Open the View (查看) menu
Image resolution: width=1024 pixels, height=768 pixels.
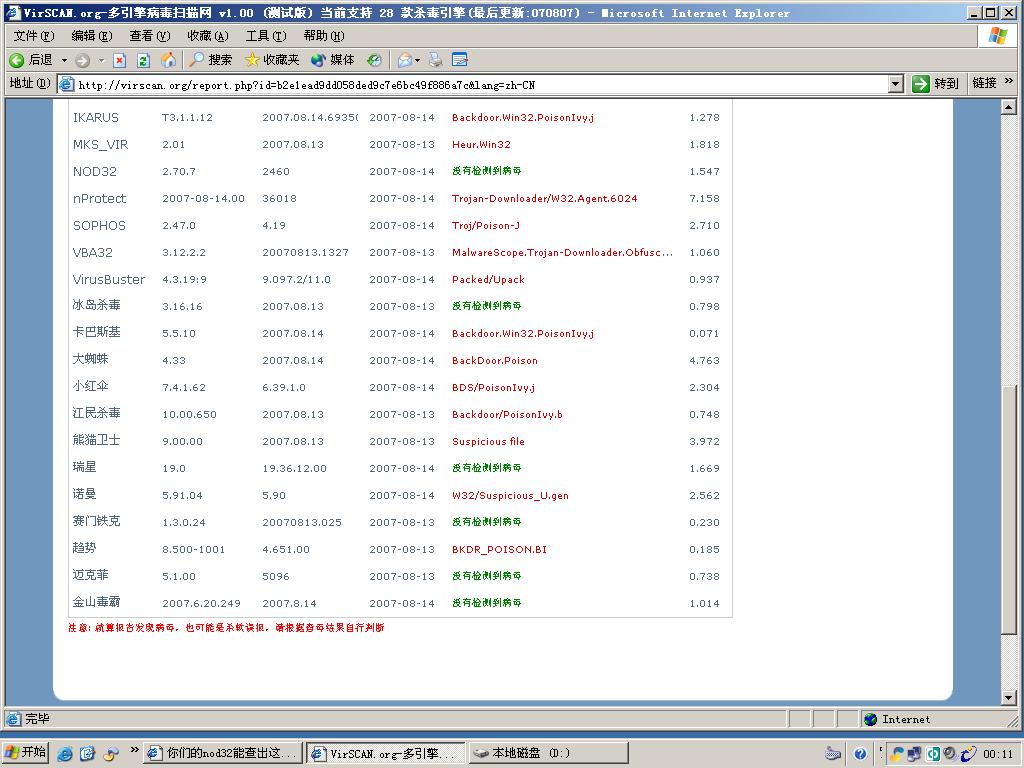tap(150, 36)
